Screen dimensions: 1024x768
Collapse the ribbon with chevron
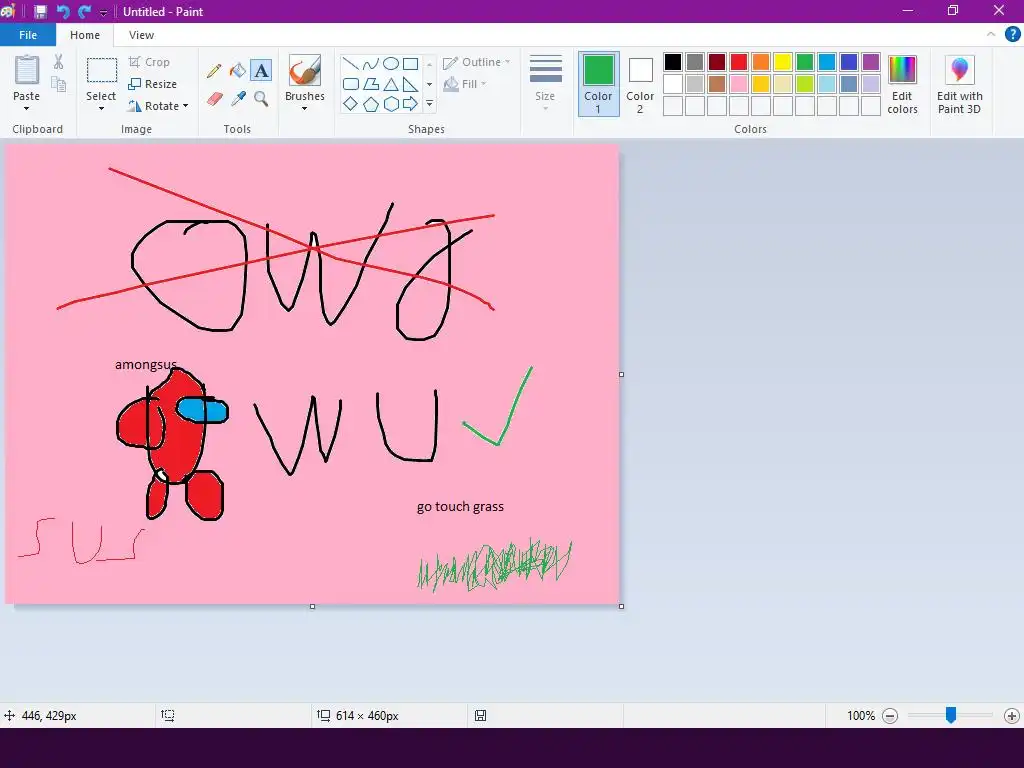tap(991, 35)
